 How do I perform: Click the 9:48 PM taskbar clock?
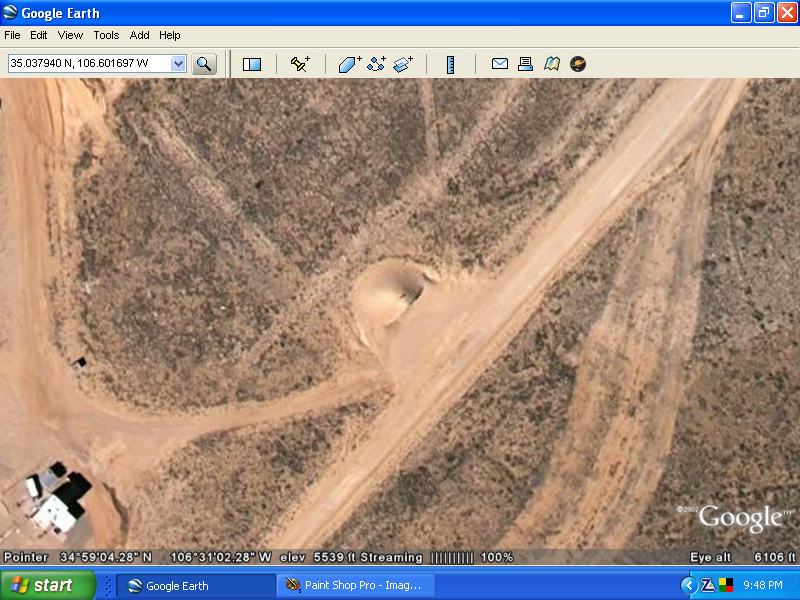tap(763, 585)
